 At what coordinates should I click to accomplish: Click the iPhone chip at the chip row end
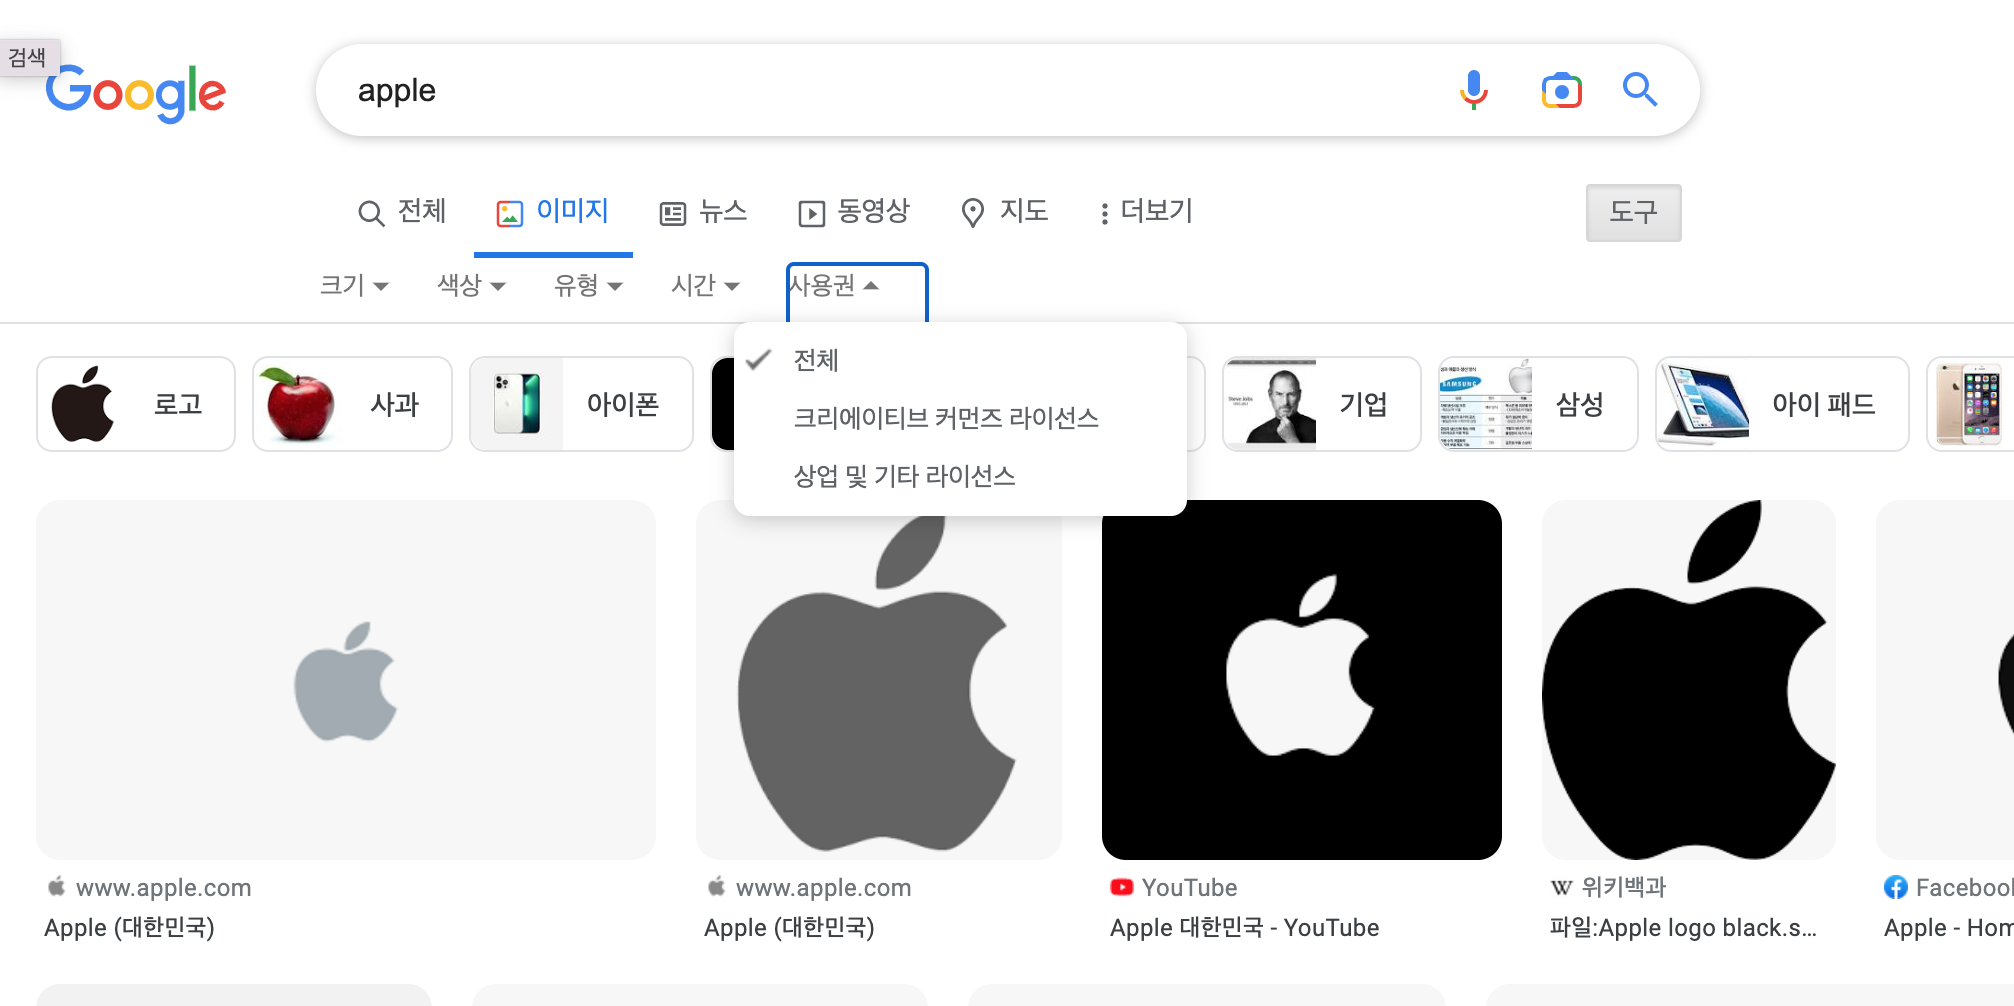pos(1970,404)
